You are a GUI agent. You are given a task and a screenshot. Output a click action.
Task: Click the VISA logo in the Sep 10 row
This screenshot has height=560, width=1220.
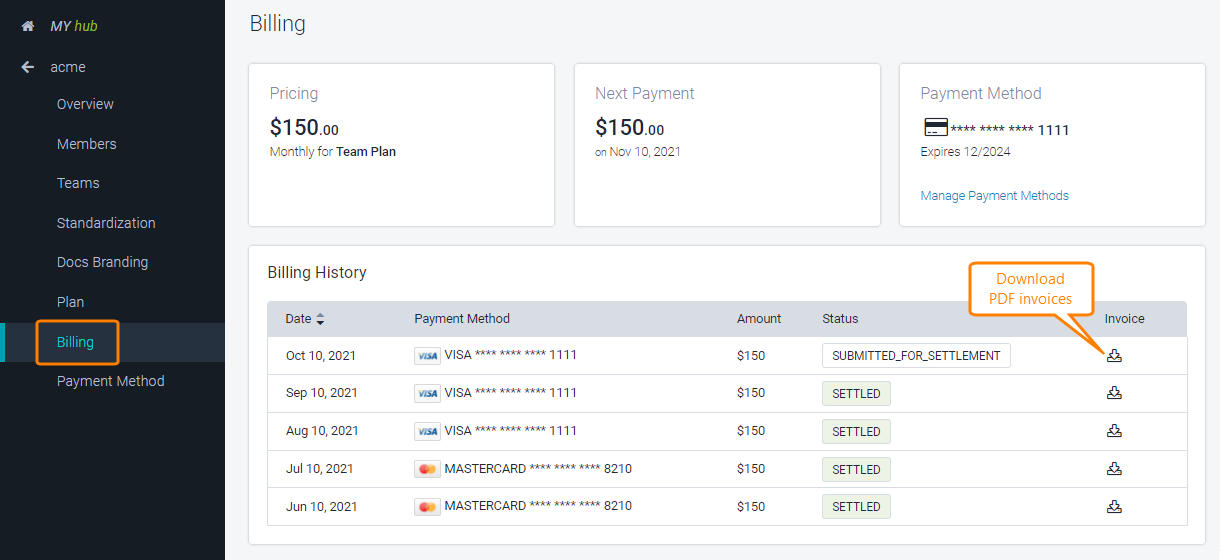[427, 394]
